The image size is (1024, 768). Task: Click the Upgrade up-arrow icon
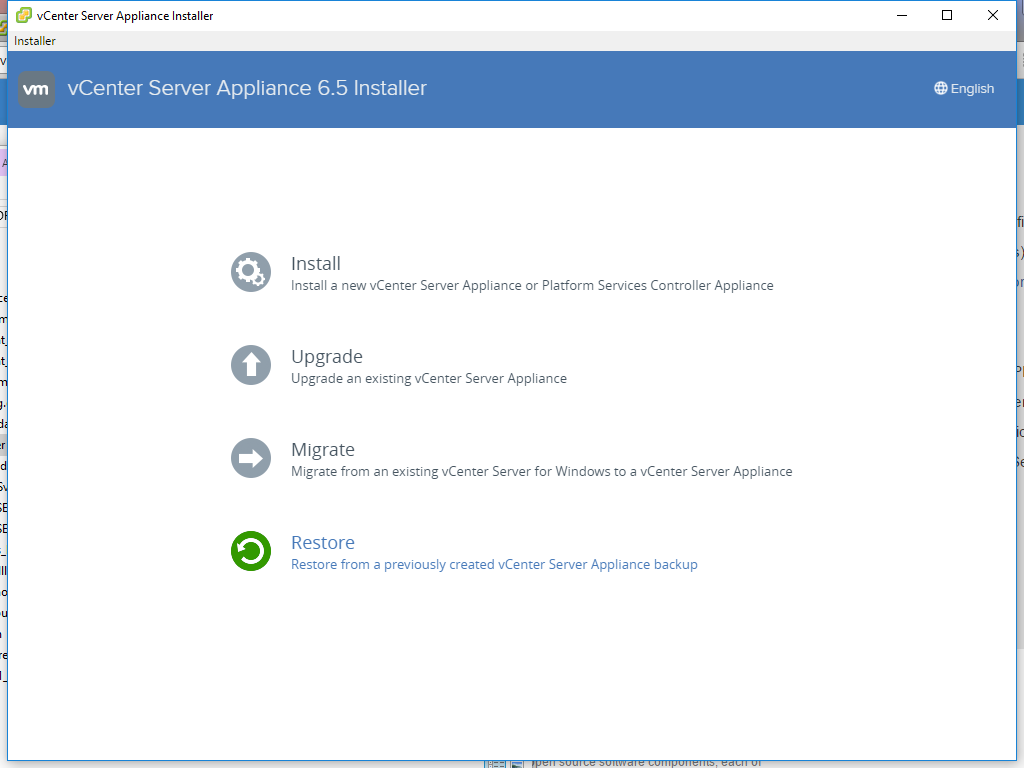click(x=251, y=365)
